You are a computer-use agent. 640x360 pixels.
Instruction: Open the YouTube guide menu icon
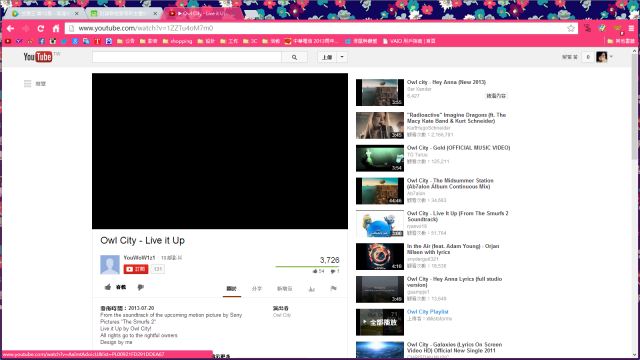coord(27,84)
